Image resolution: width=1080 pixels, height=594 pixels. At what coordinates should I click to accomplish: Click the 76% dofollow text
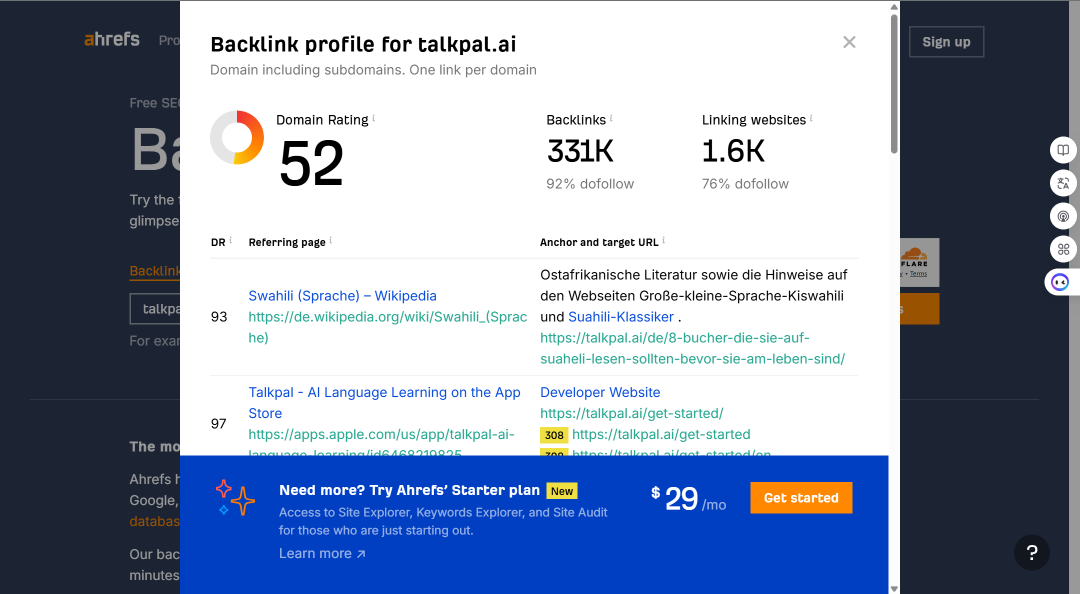pos(745,184)
